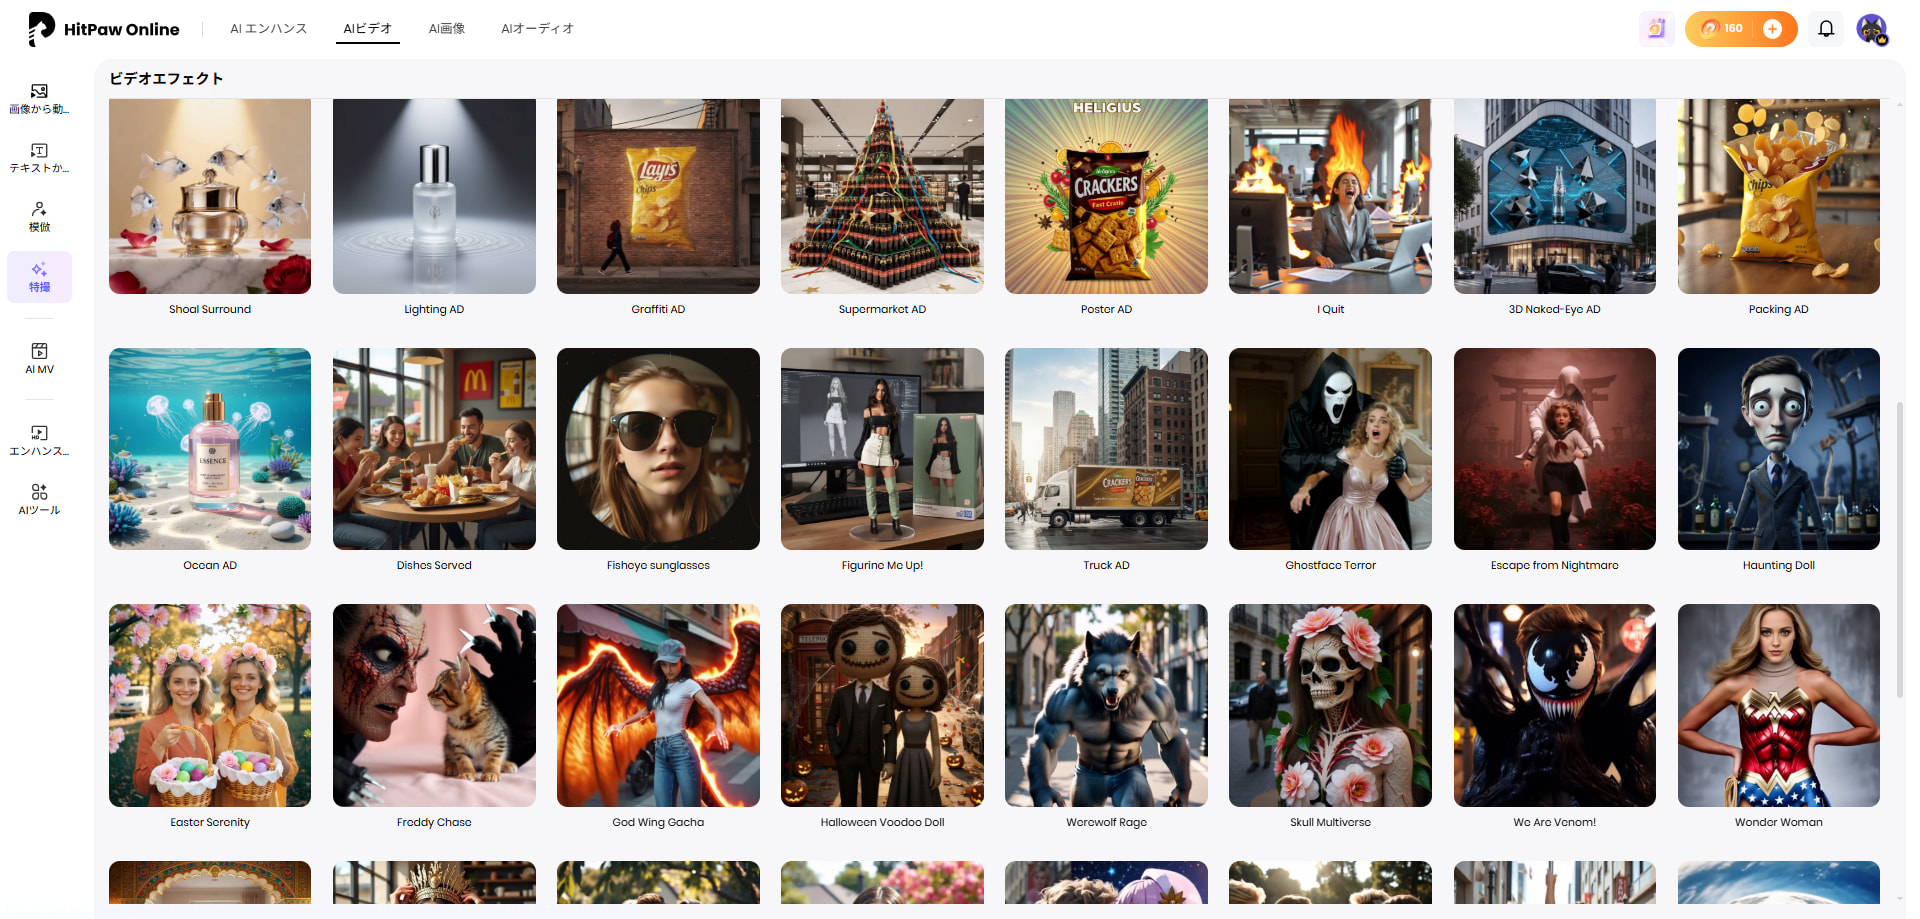Pick the Poster AD effect thumbnail
This screenshot has width=1920, height=919.
pyautogui.click(x=1106, y=196)
